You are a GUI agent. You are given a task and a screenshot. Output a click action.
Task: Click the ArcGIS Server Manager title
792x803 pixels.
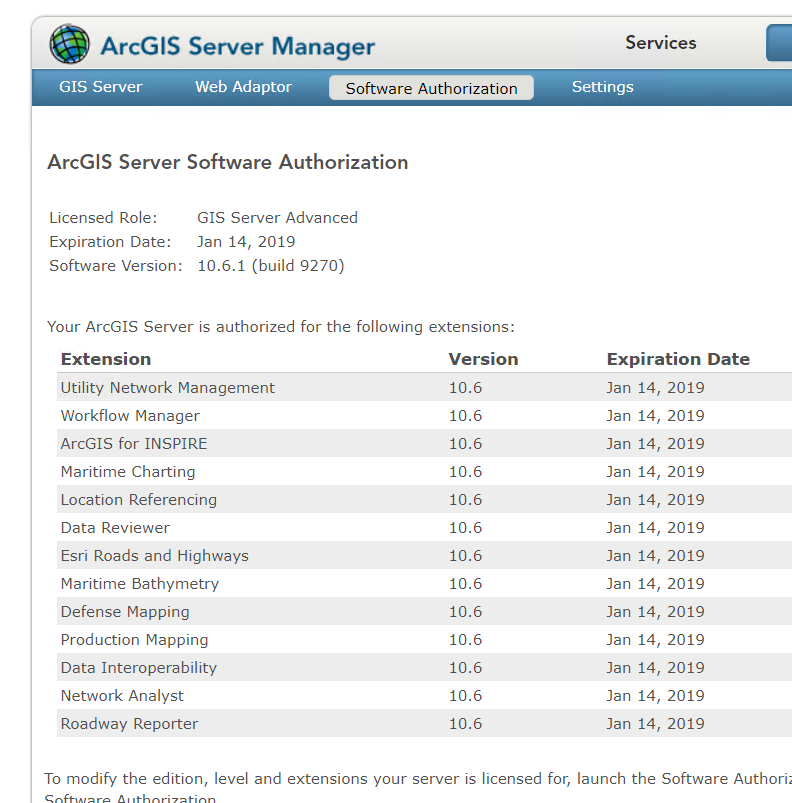238,46
